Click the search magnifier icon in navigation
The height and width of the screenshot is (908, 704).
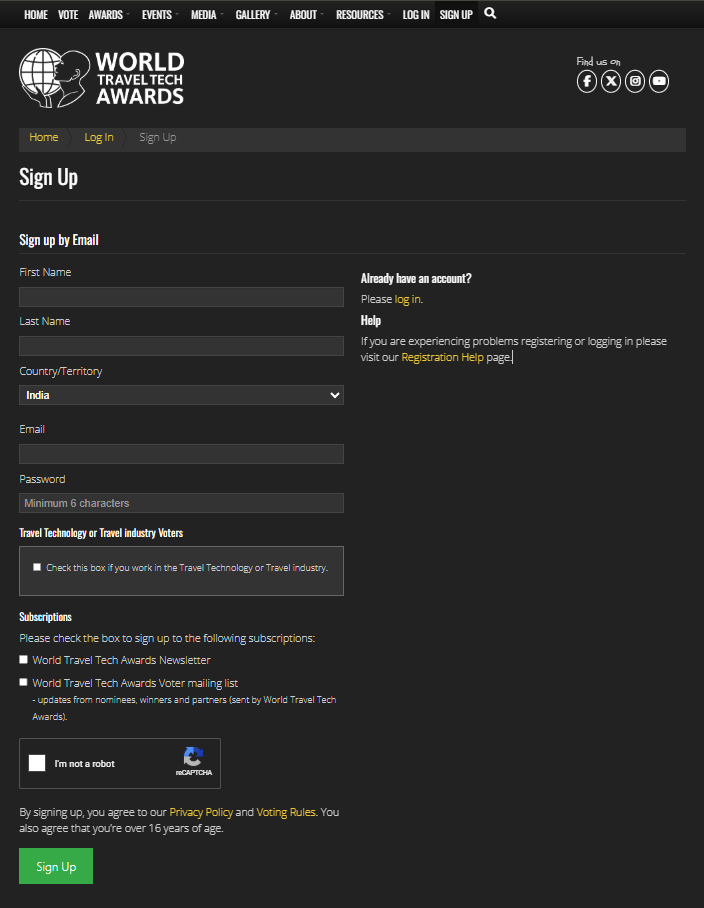tap(490, 13)
